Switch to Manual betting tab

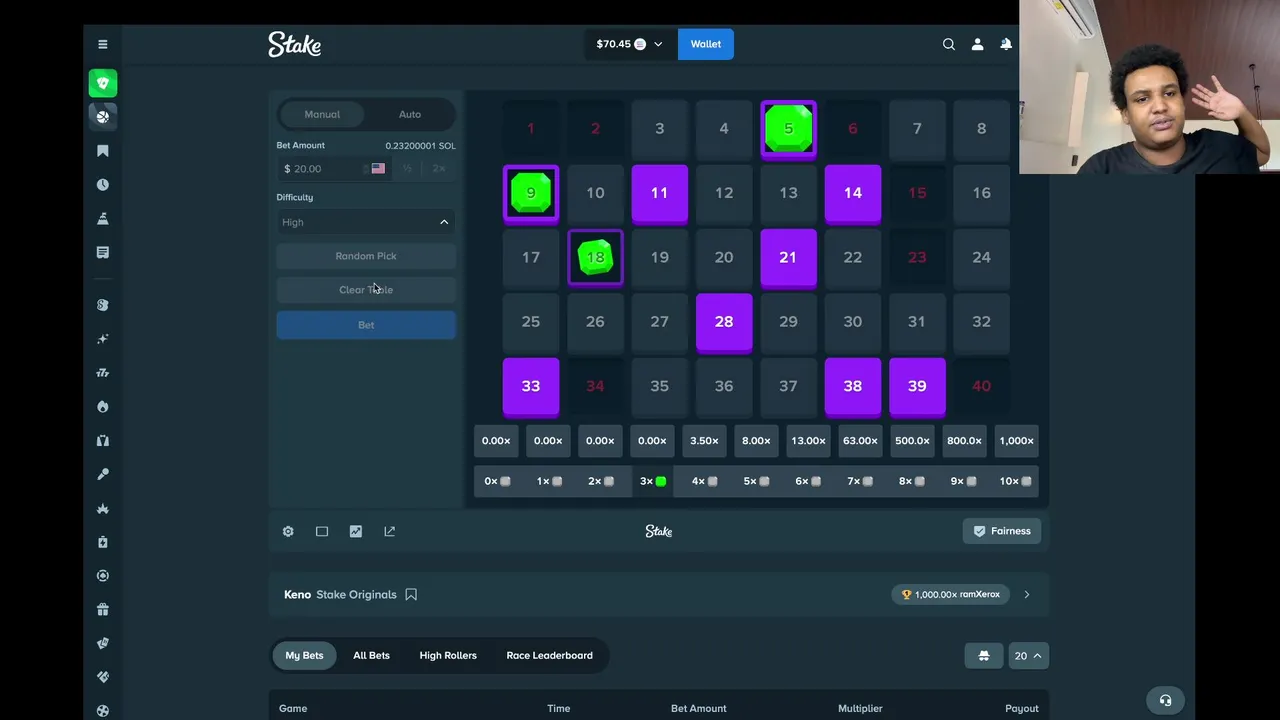click(322, 114)
